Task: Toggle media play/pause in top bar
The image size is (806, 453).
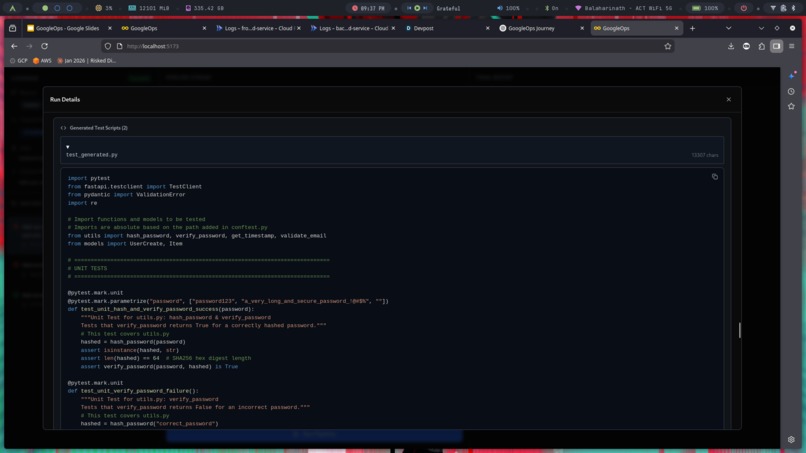Action: point(417,8)
